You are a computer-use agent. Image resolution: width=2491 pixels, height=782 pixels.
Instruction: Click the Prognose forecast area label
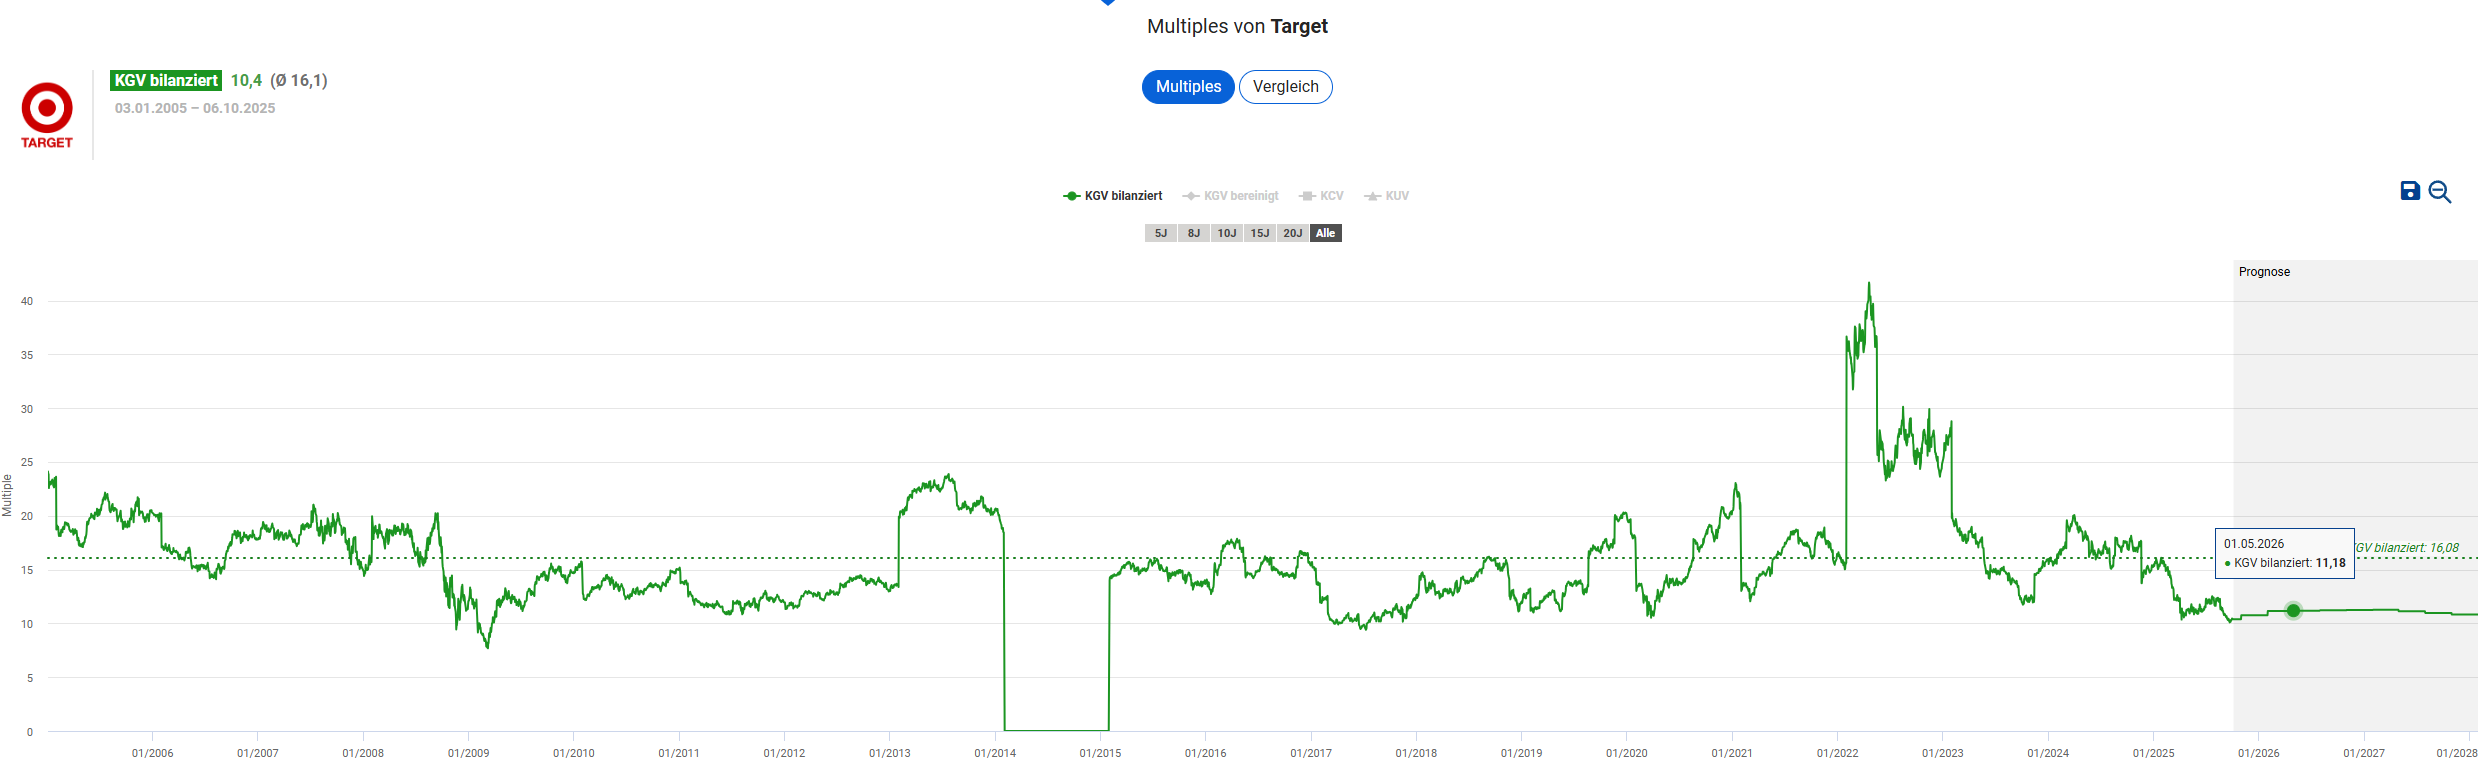click(x=2264, y=272)
